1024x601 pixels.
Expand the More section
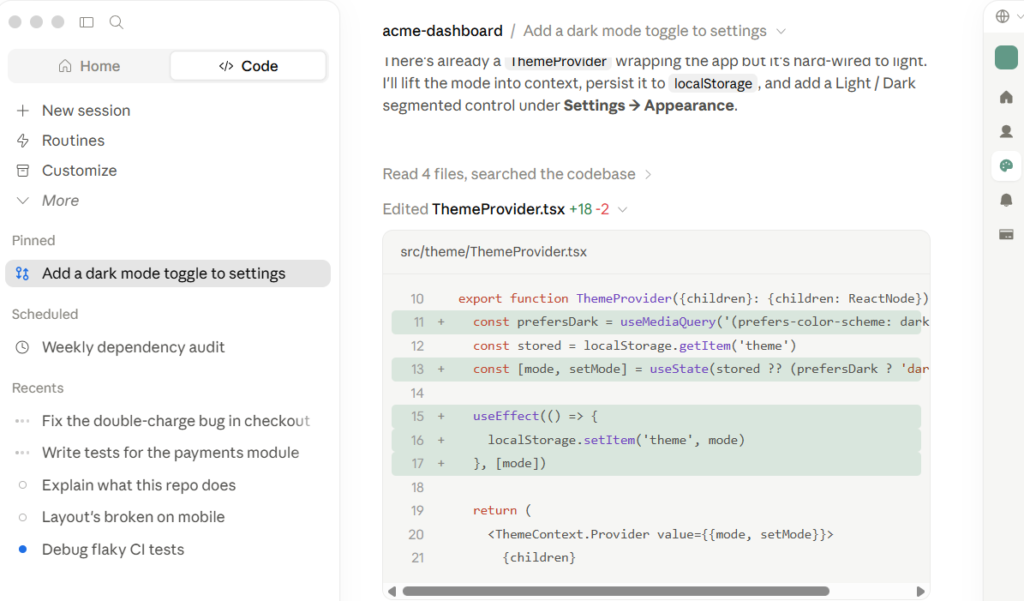pyautogui.click(x=60, y=201)
